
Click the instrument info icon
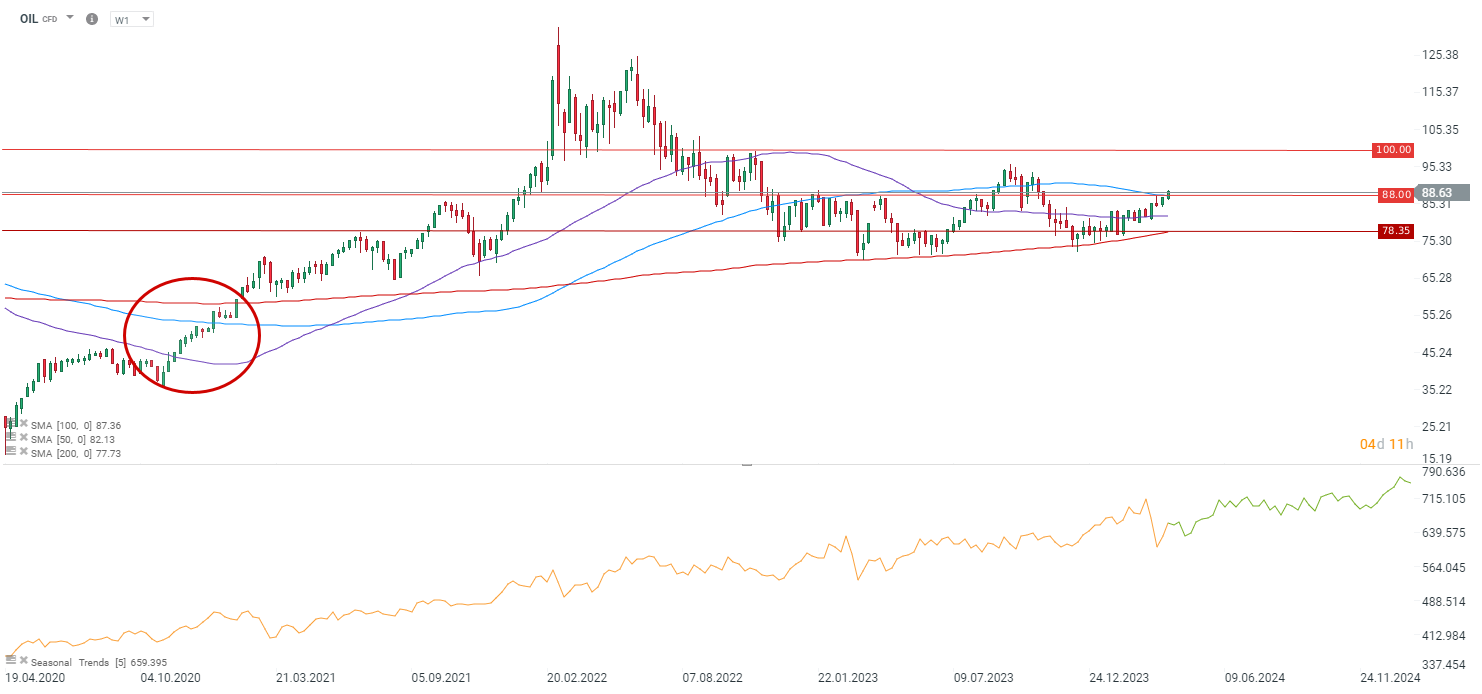pos(92,19)
